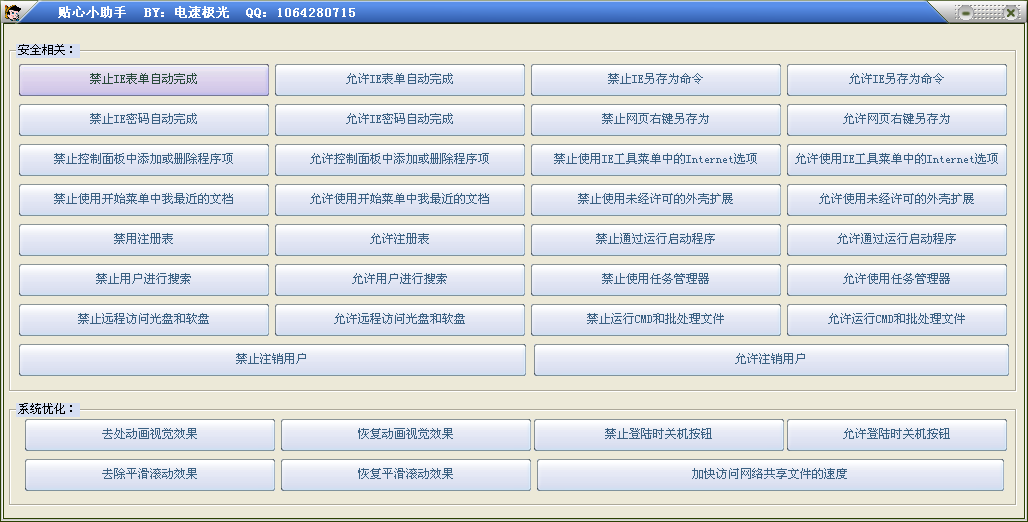The height and width of the screenshot is (522, 1028).
Task: Click 恢复平滑滚动效果
Action: [406, 475]
